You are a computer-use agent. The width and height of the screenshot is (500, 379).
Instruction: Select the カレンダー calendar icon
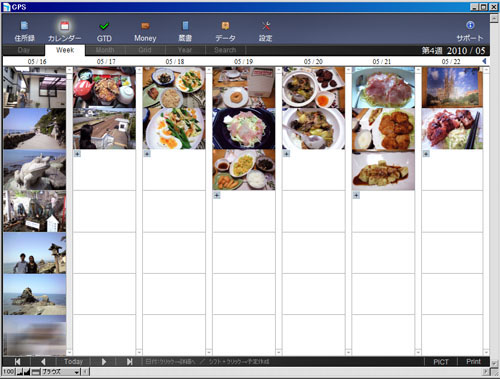pyautogui.click(x=64, y=26)
